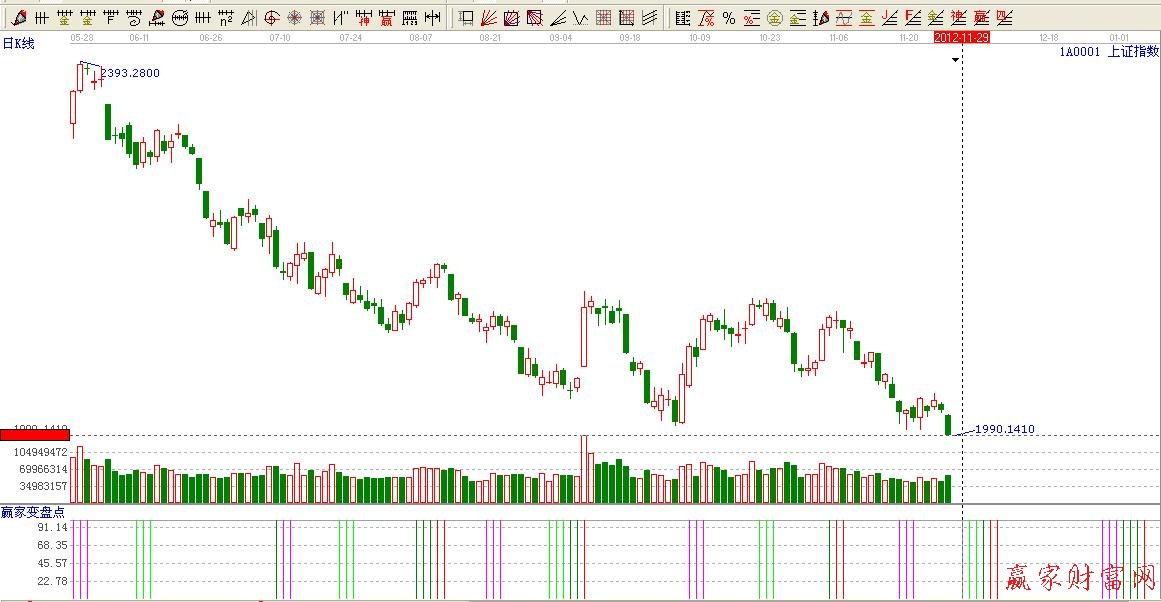Click the 日K线 period label
The image size is (1161, 602).
[x=18, y=43]
